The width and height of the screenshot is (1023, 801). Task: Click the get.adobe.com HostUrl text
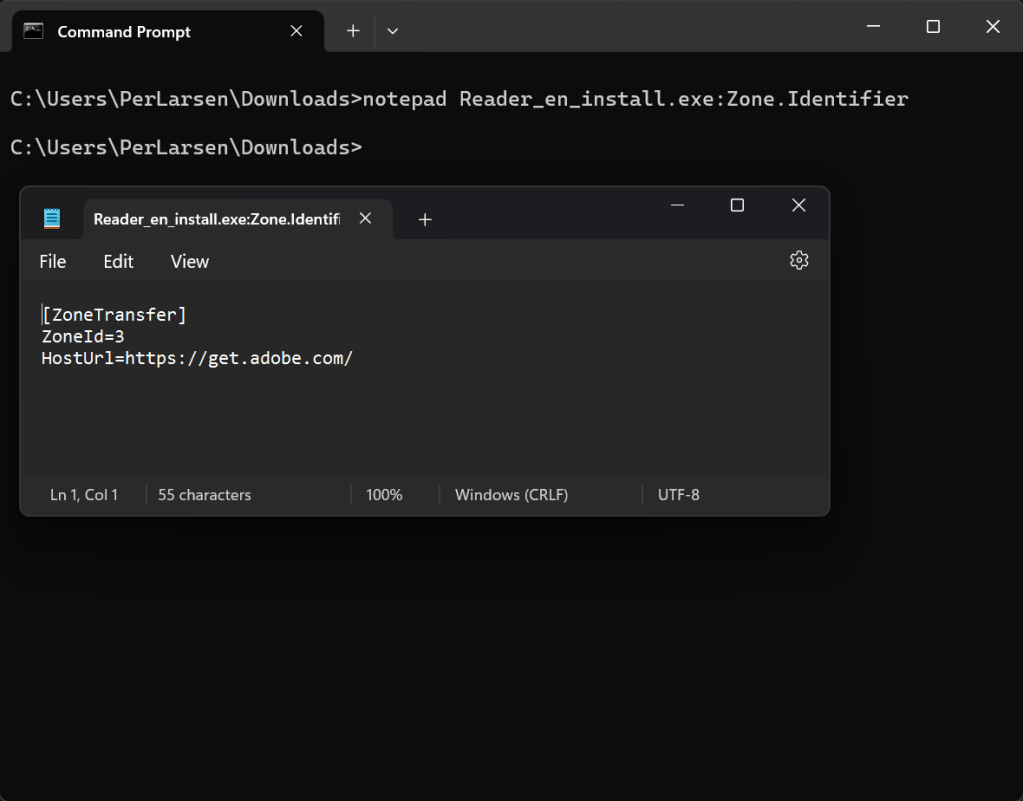pos(195,357)
